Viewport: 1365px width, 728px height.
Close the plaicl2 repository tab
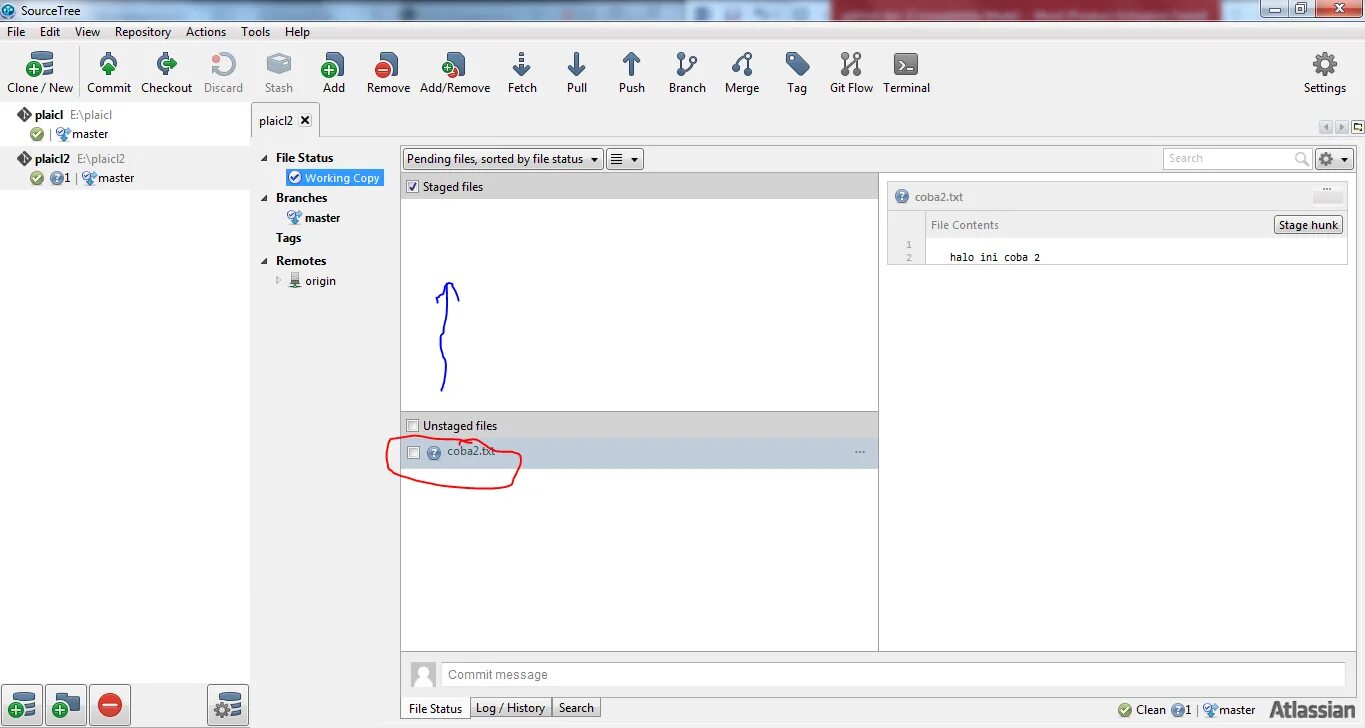pos(305,120)
